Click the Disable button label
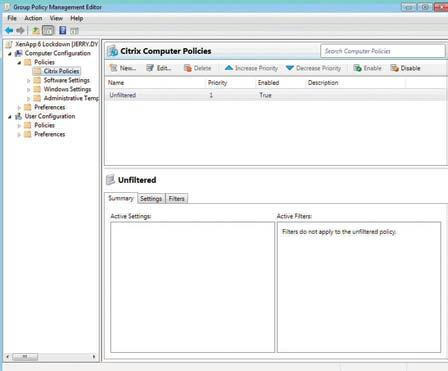 [410, 68]
